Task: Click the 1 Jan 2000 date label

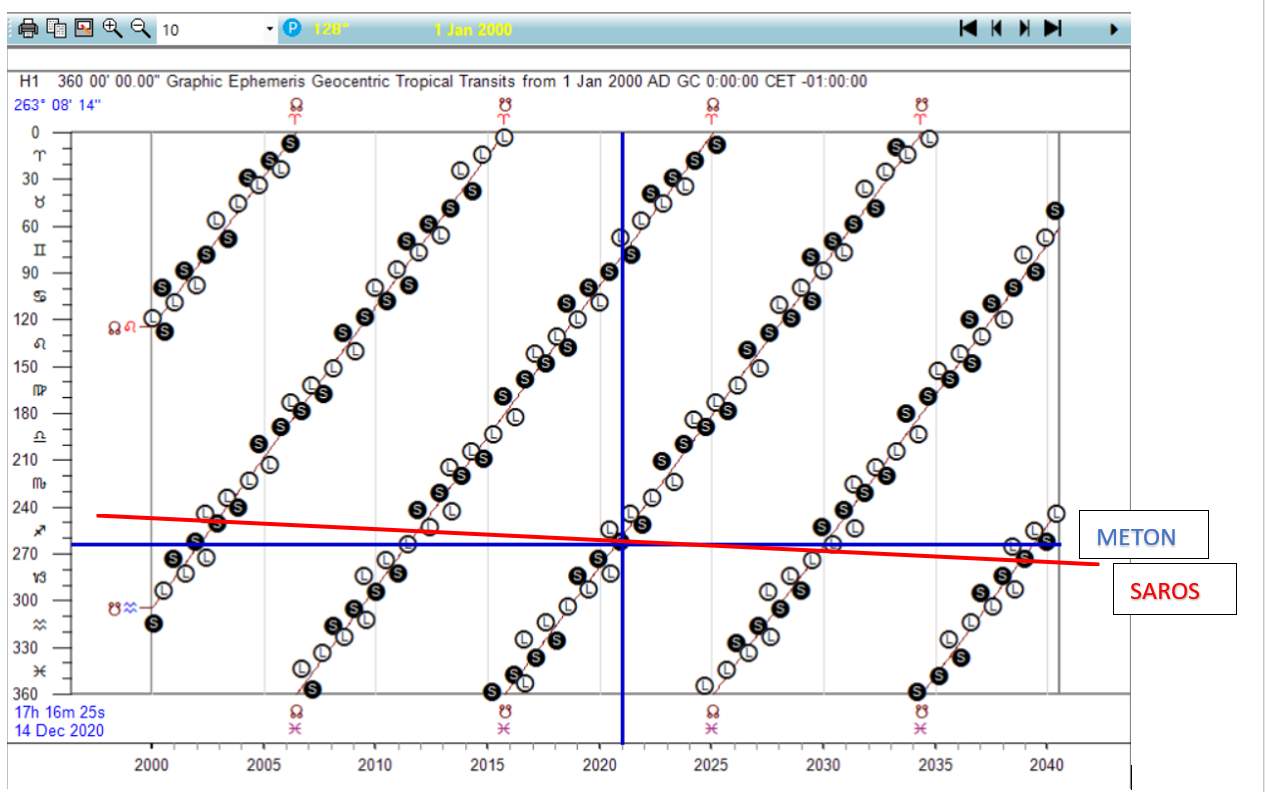Action: pyautogui.click(x=473, y=29)
